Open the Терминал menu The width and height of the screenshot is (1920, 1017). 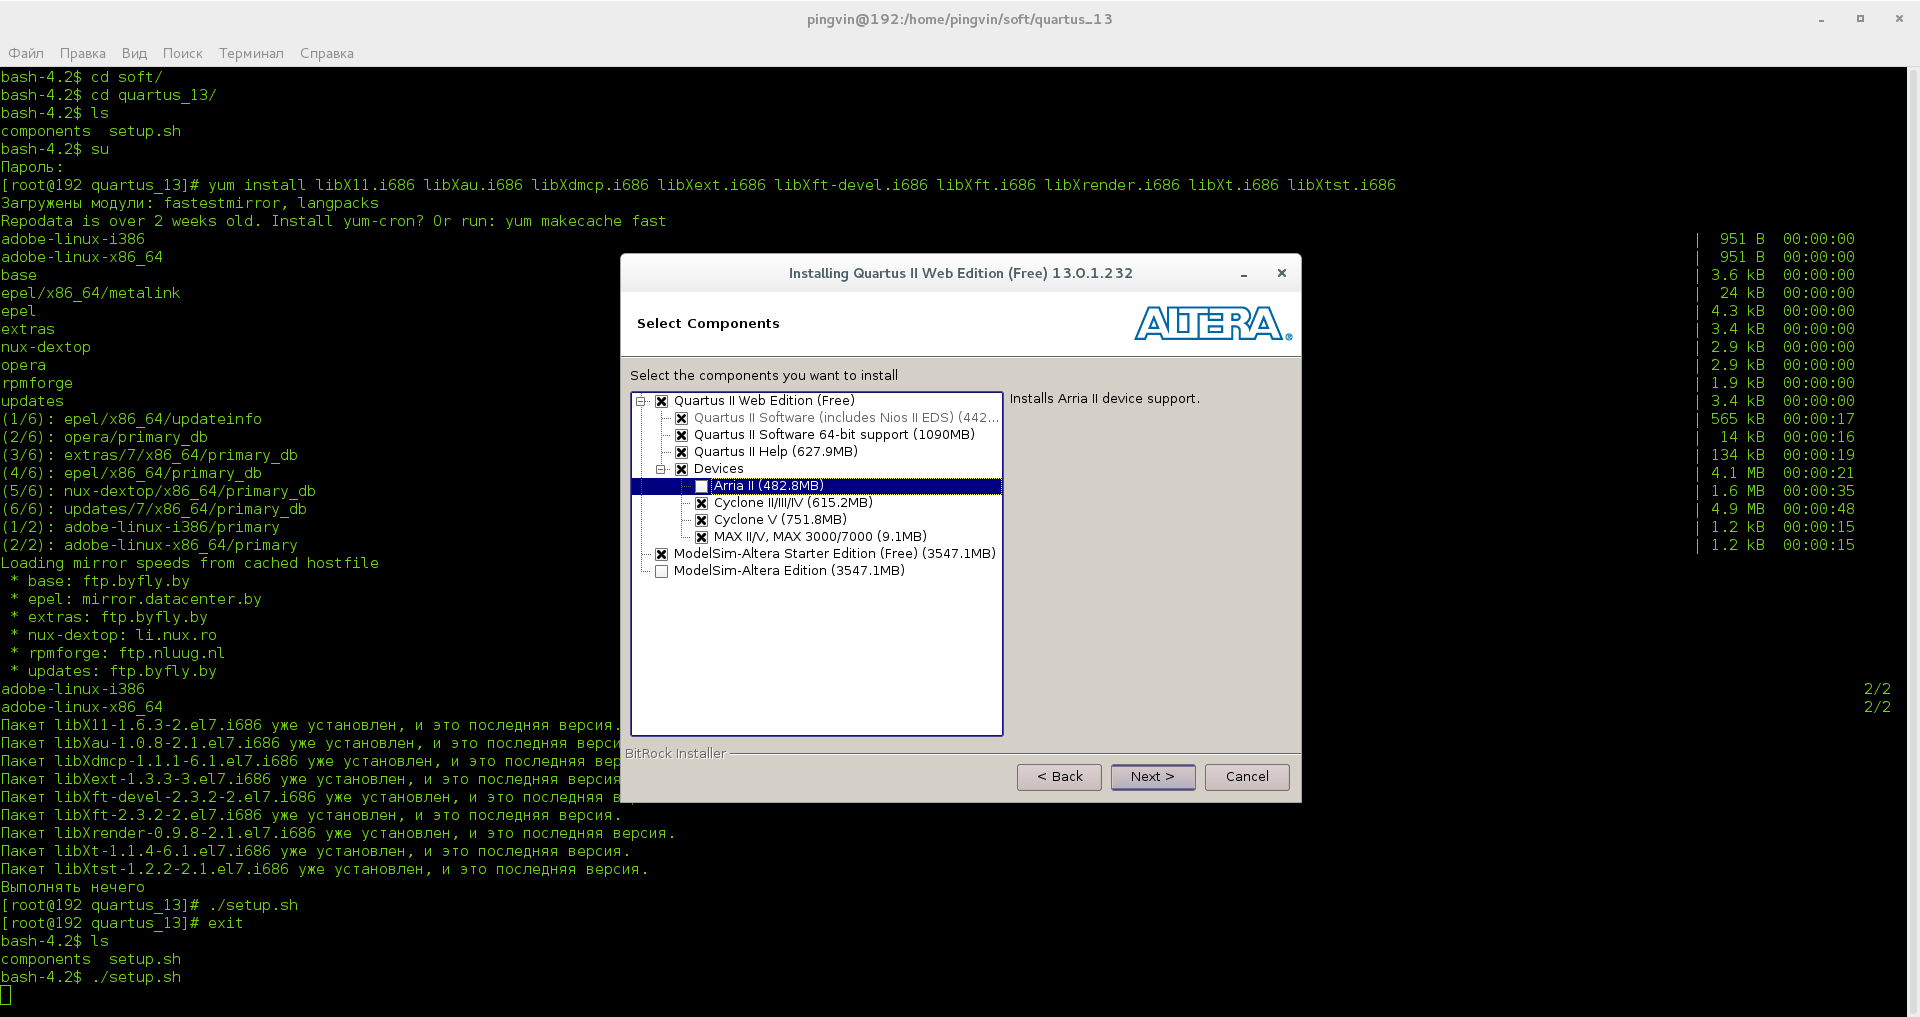click(x=250, y=53)
